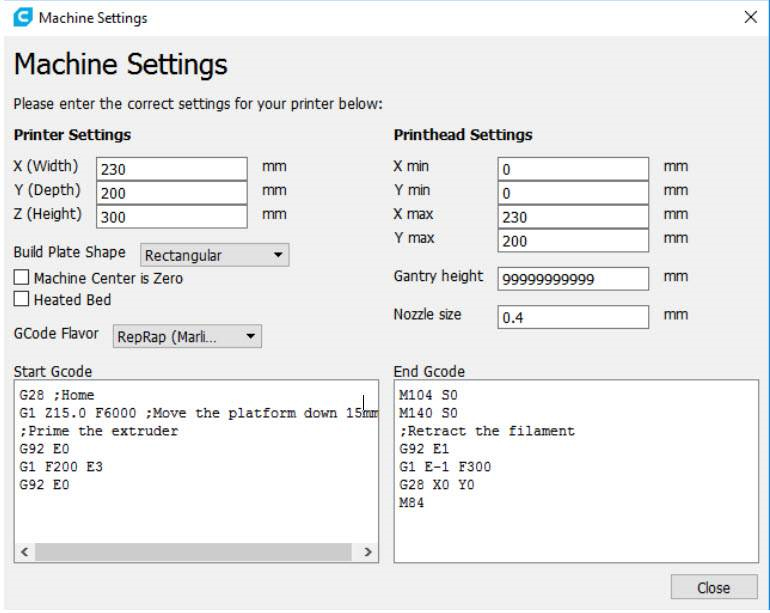Click Start Gcode scrollbar left arrow
Image resolution: width=770 pixels, height=613 pixels.
(x=25, y=552)
